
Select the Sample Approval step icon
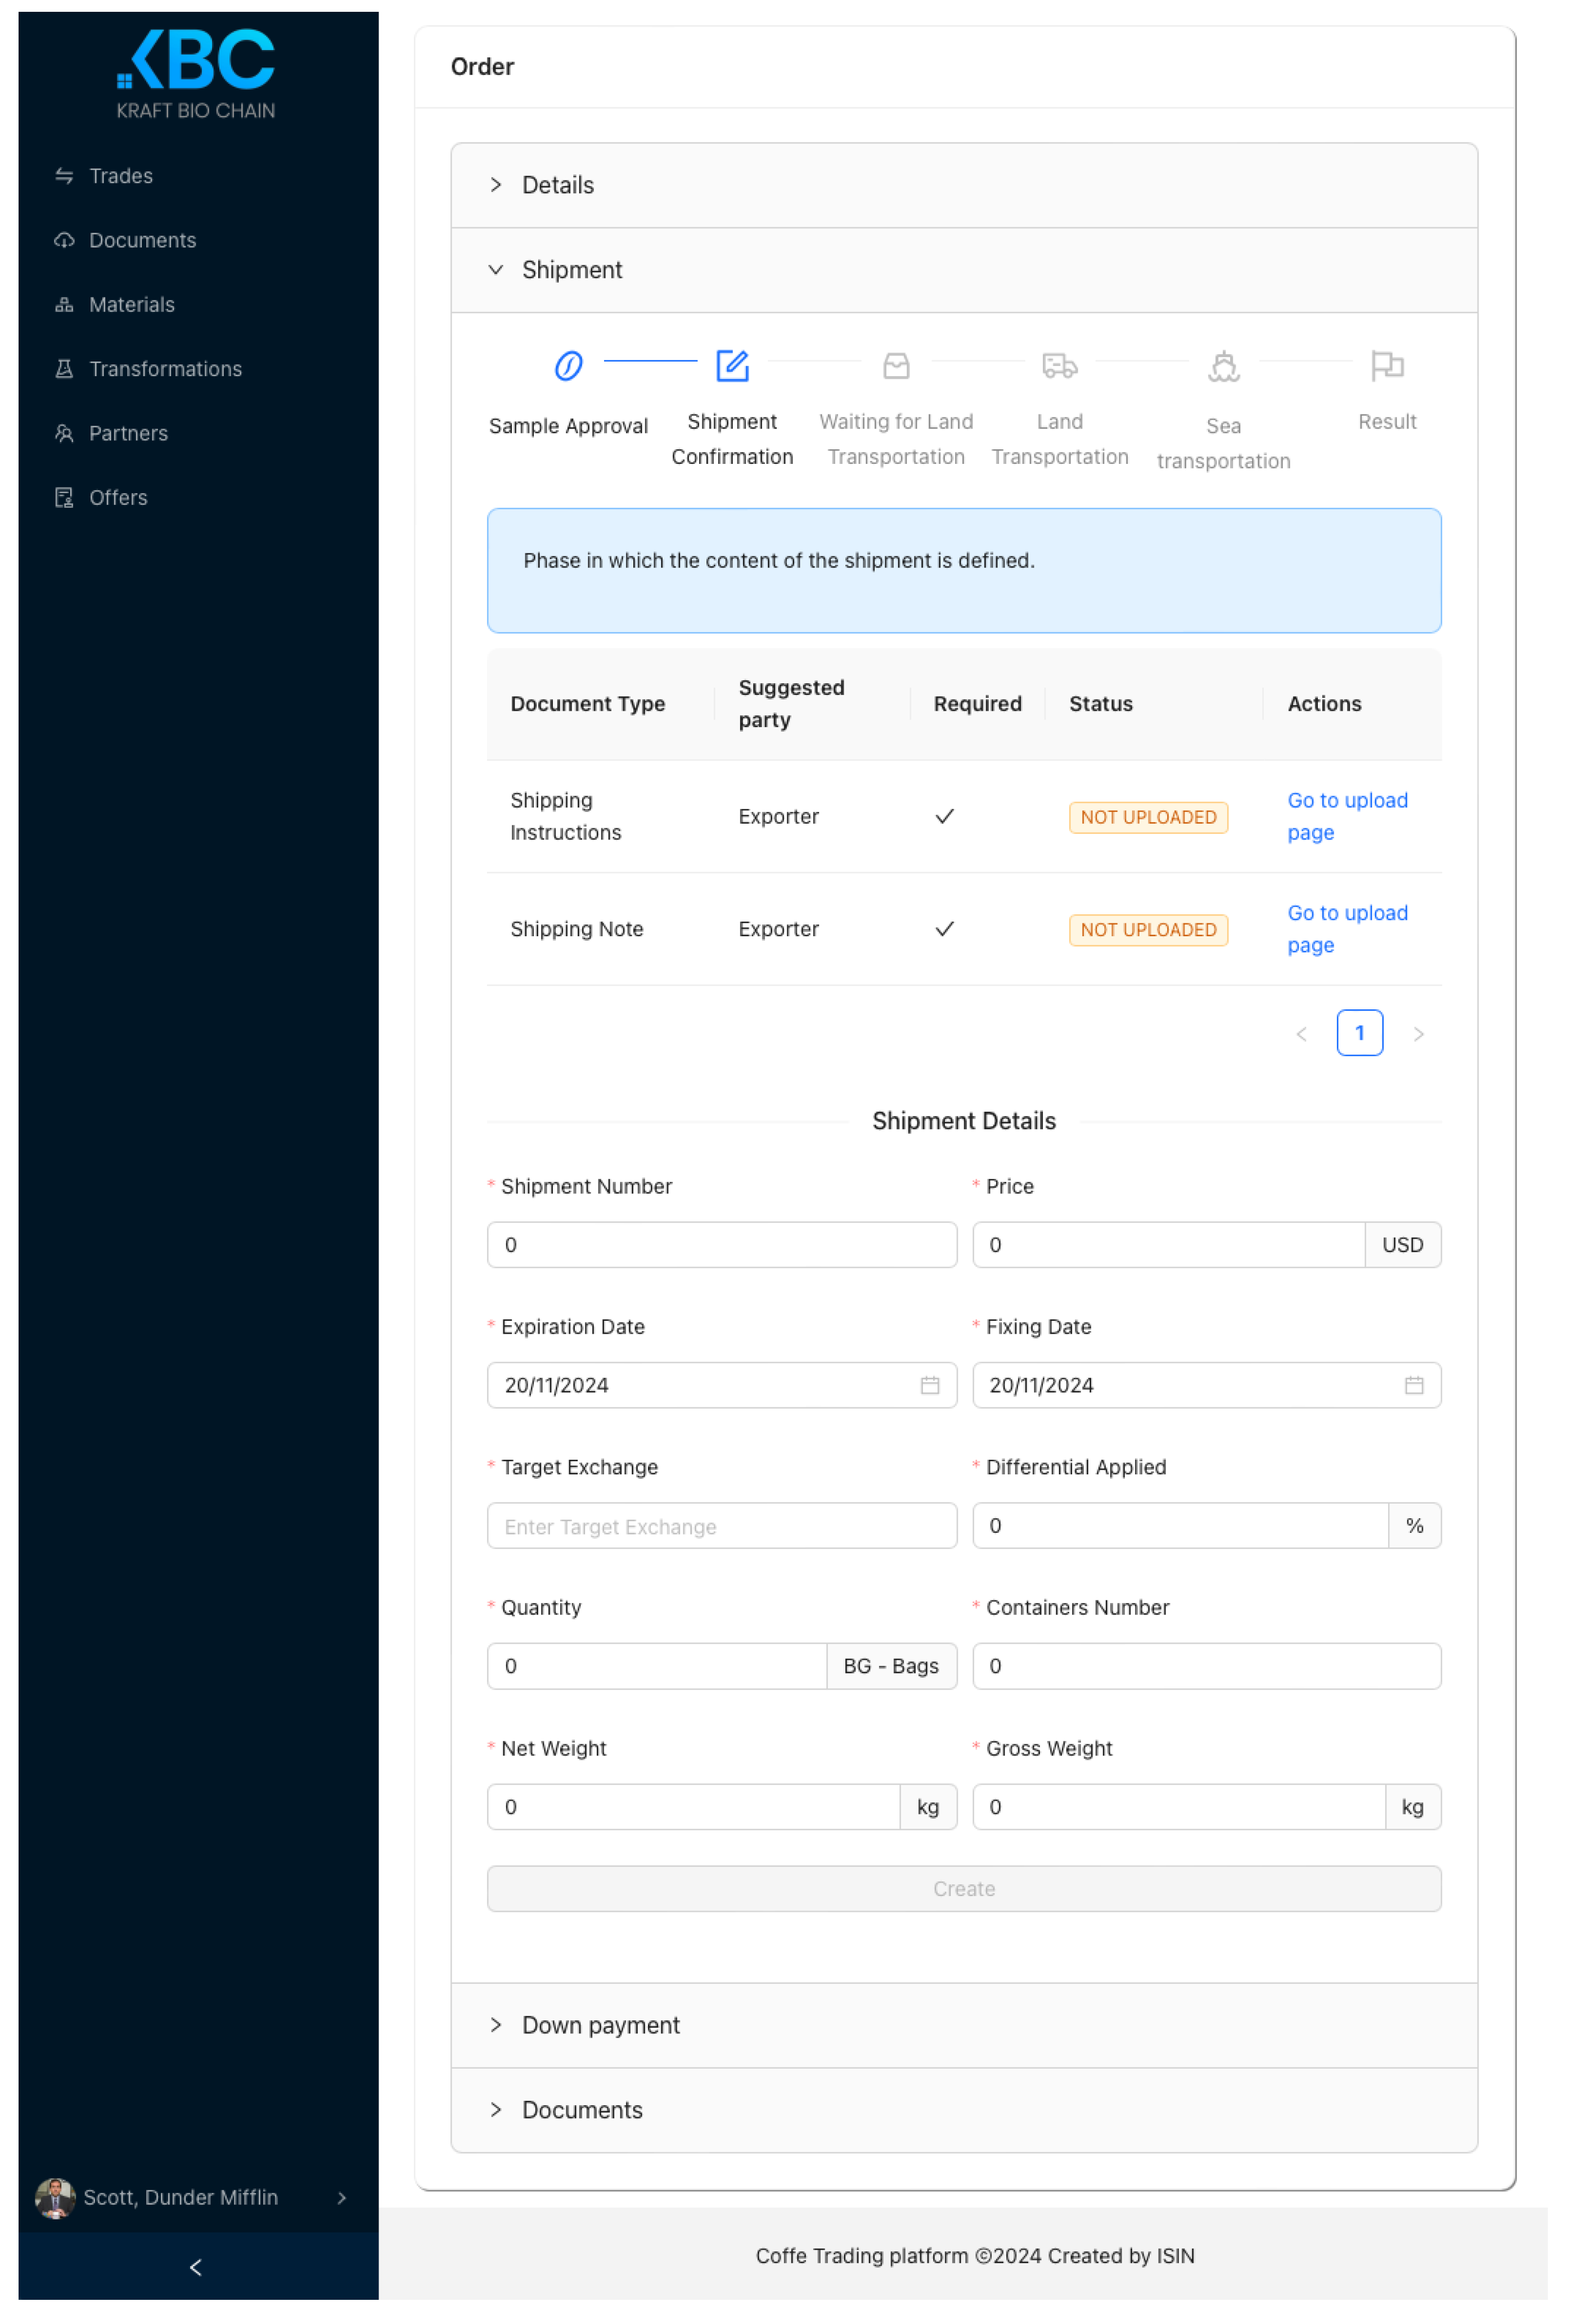point(568,366)
